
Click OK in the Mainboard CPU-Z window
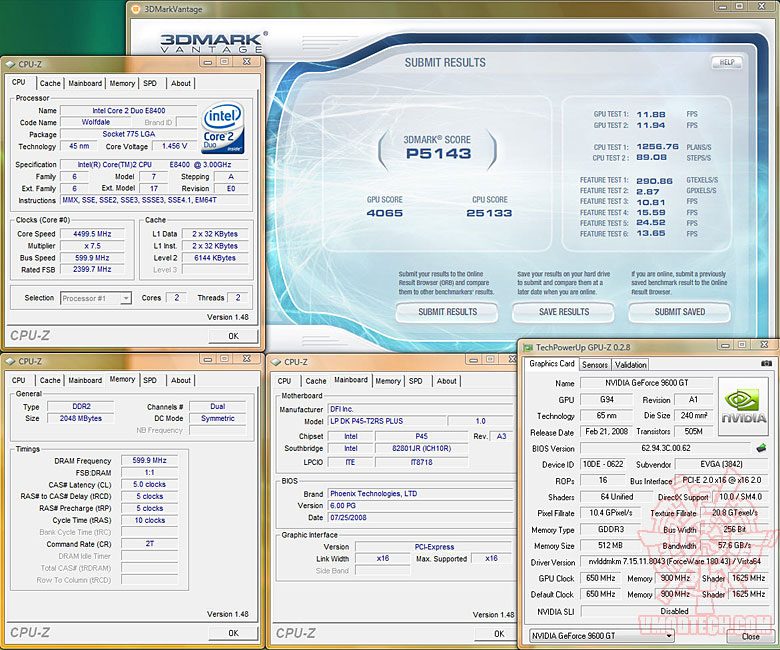[499, 634]
